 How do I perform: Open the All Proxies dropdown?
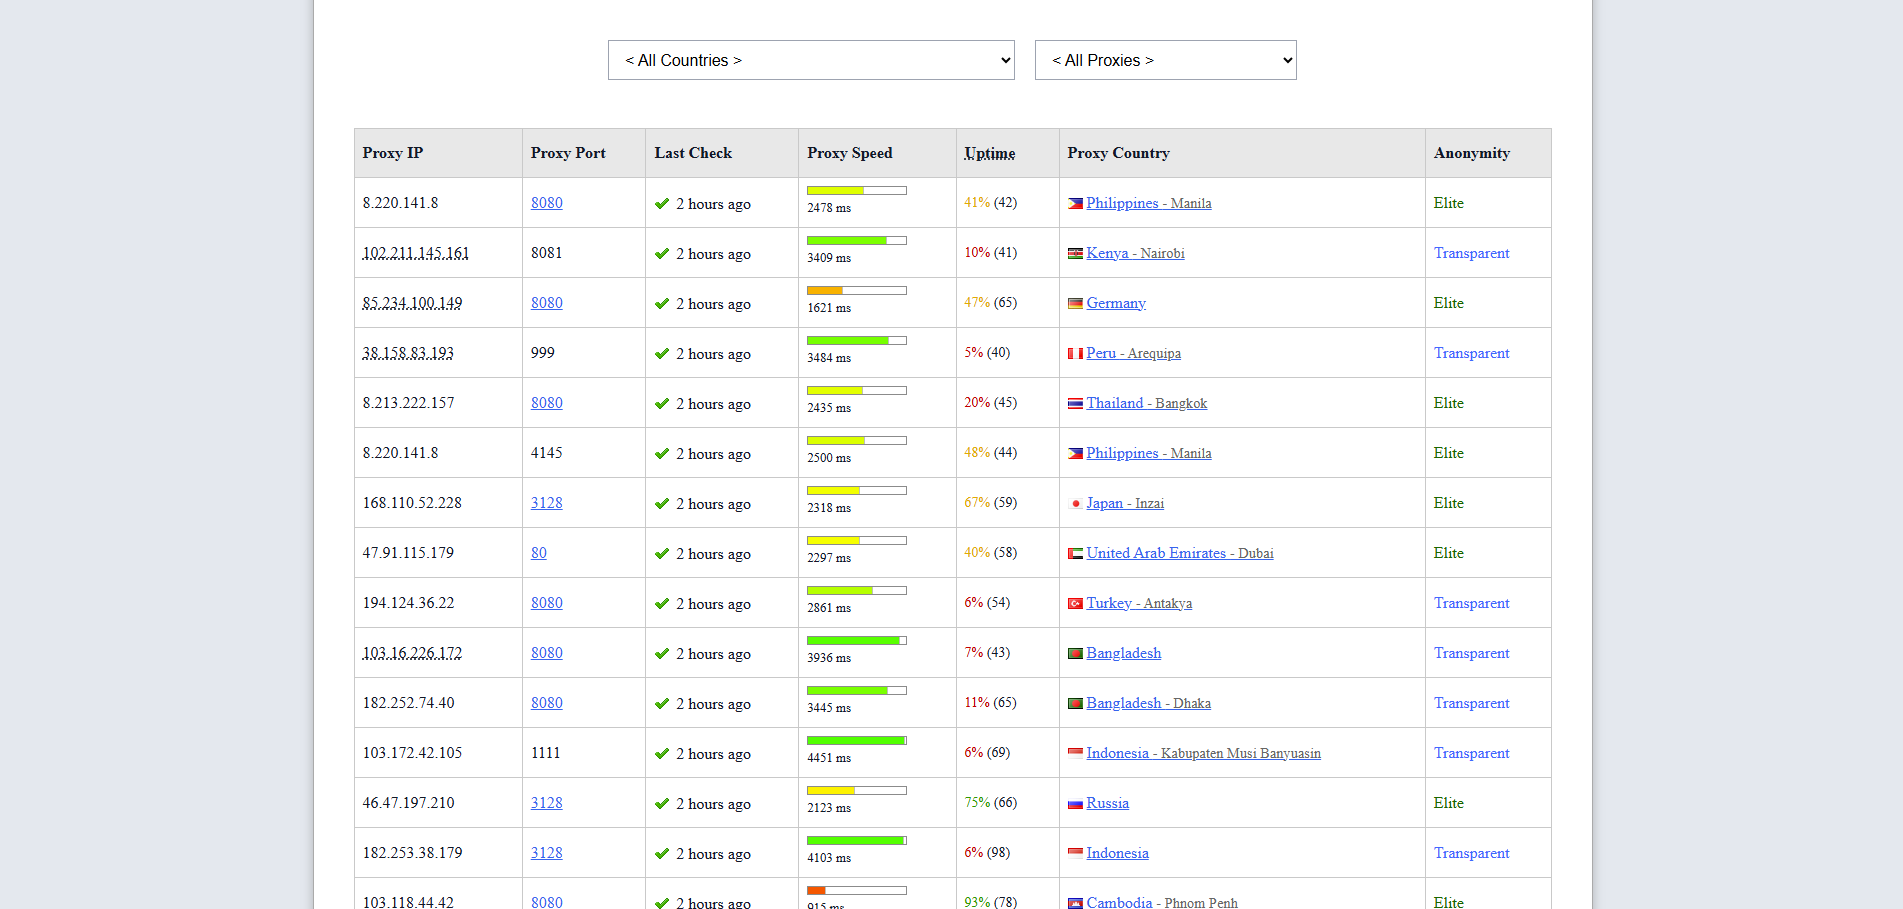(x=1165, y=60)
